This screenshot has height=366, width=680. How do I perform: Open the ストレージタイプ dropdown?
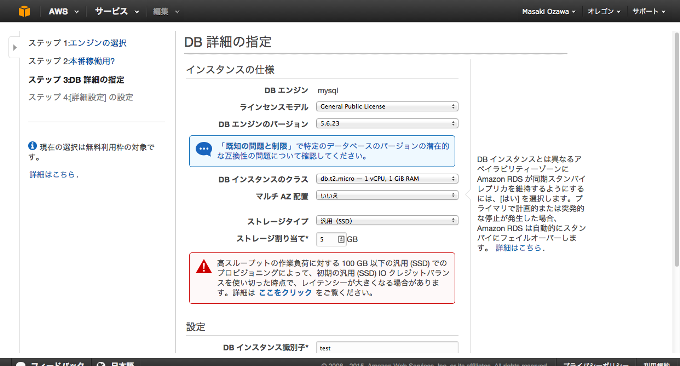coord(387,221)
